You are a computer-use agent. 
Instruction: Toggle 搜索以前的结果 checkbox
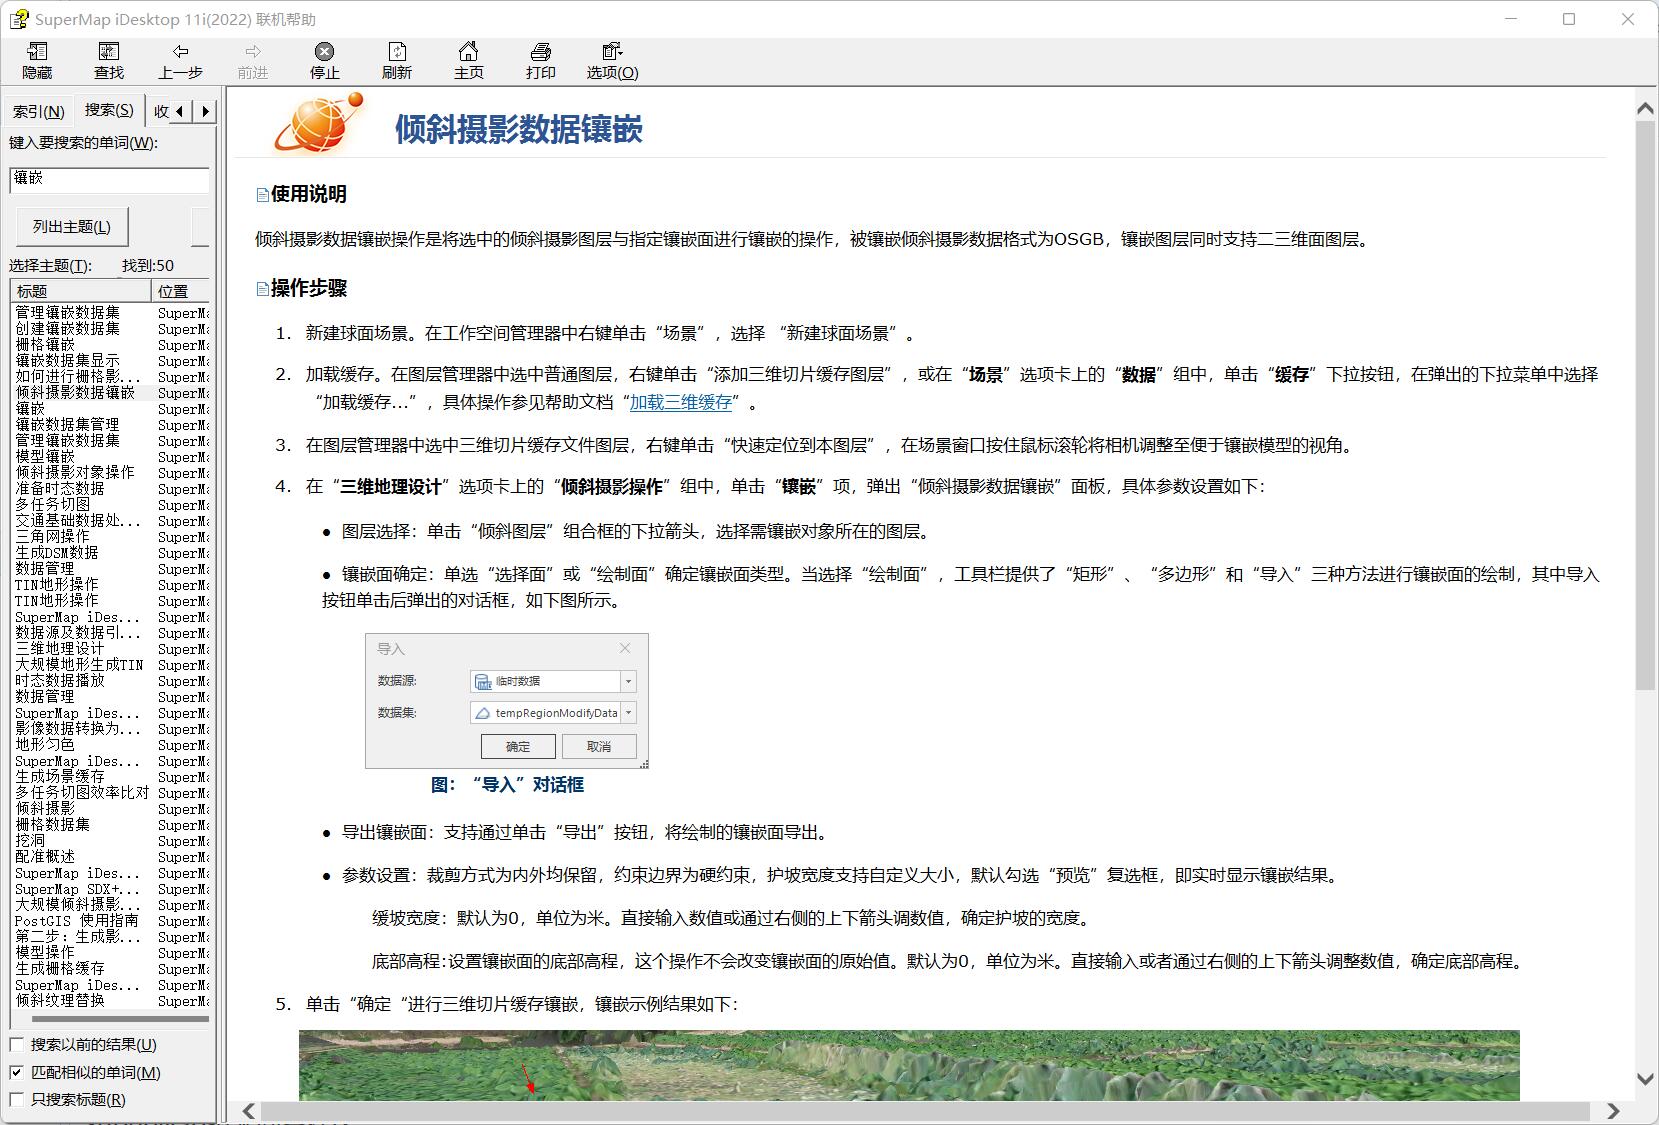point(16,1044)
